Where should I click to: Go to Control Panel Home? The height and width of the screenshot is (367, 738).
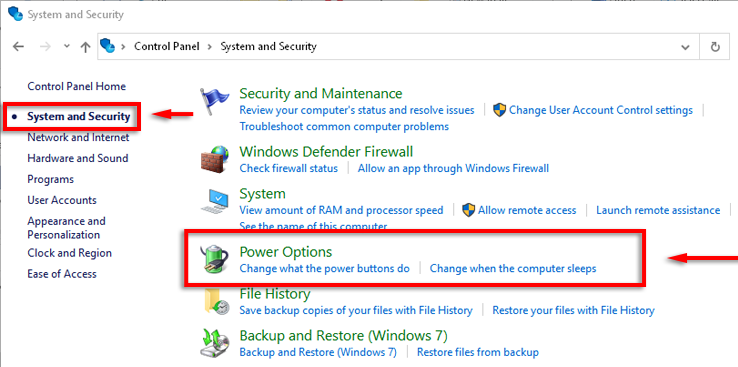[77, 86]
